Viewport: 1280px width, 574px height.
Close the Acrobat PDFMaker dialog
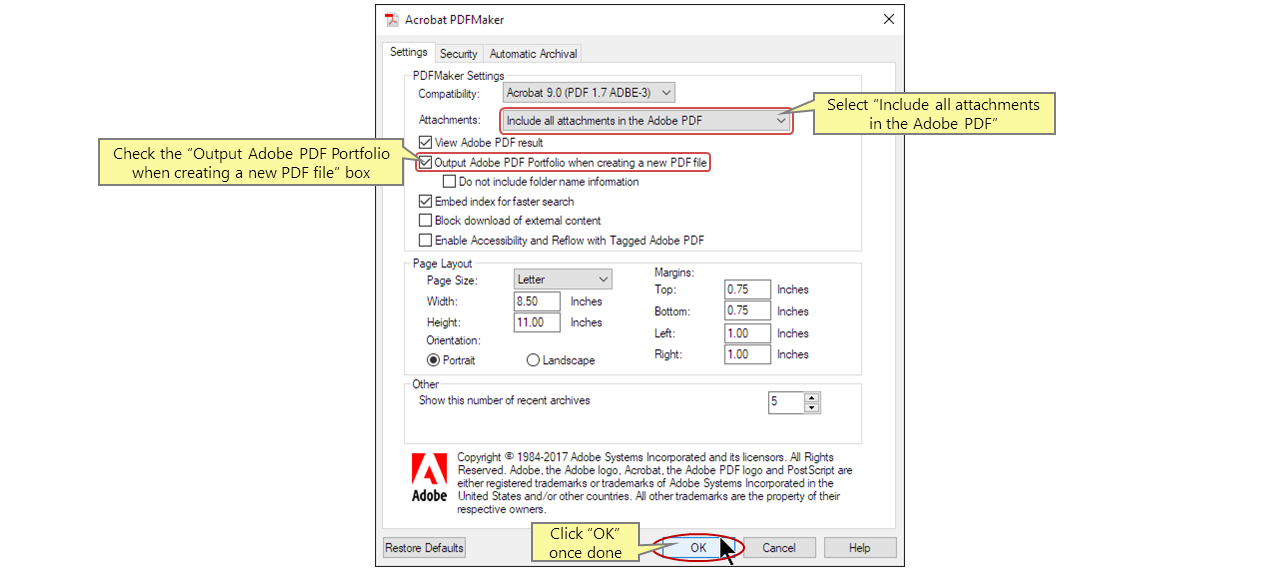[888, 19]
